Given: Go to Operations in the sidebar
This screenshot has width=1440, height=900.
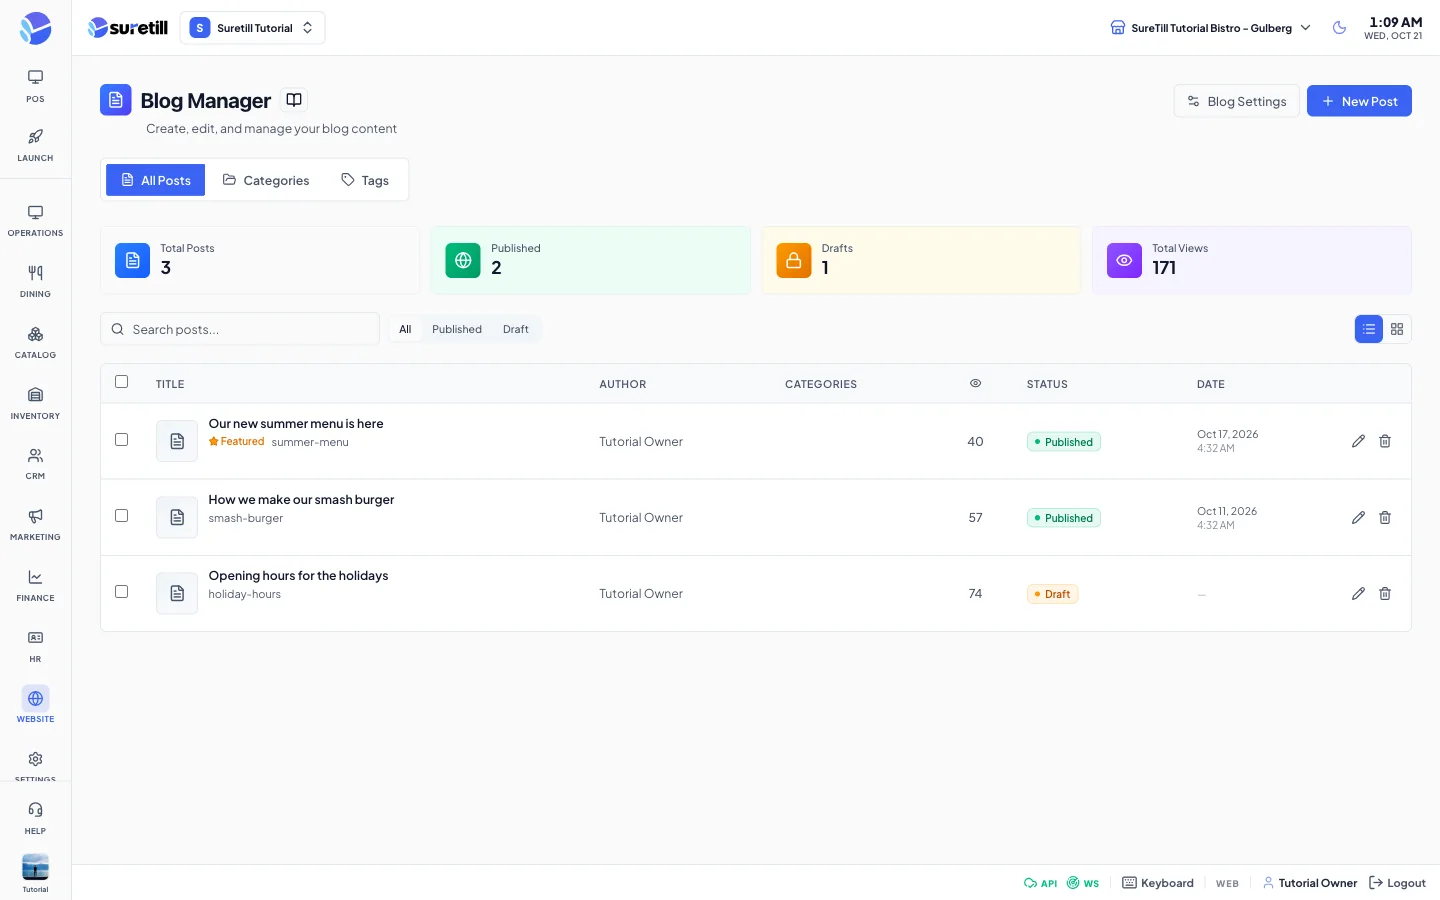Looking at the screenshot, I should 35,221.
